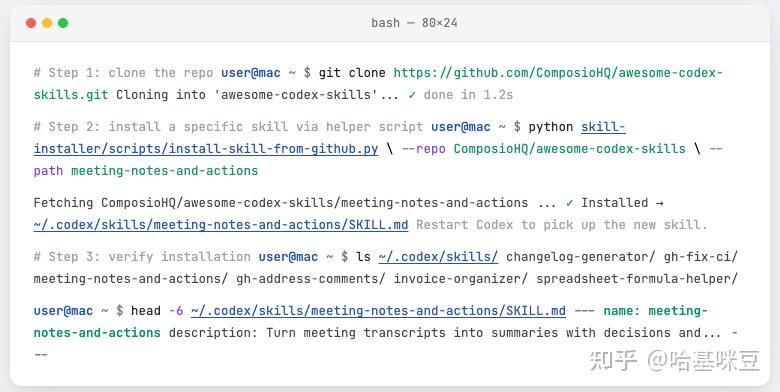
Task: Open the SKILL.md link after head -6
Action: [x=378, y=311]
